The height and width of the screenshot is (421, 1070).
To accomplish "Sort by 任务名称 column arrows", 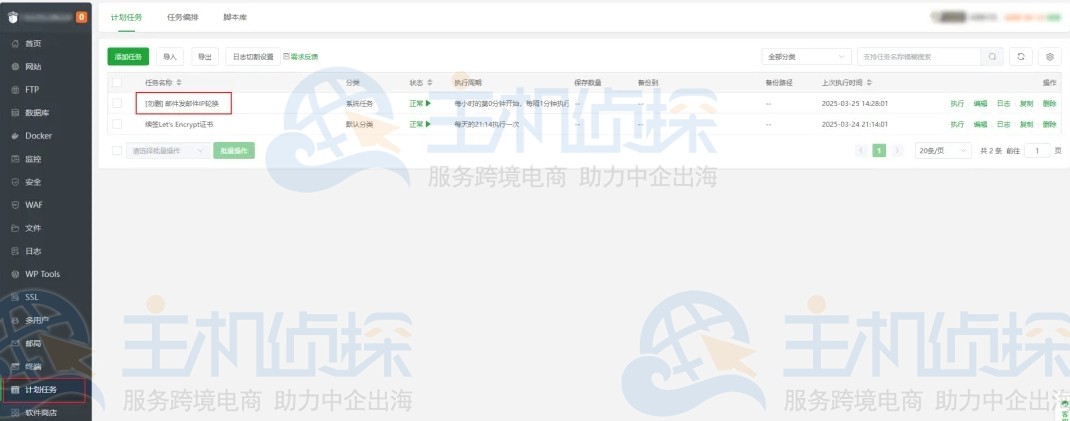I will pyautogui.click(x=179, y=83).
